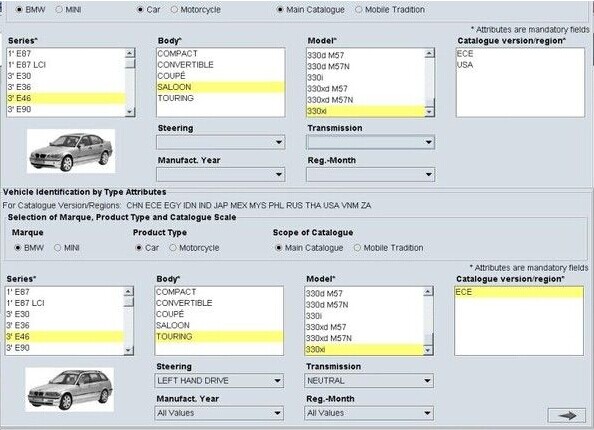Select BMW under Marque in lower panel
This screenshot has width=594, height=430.
(17, 248)
